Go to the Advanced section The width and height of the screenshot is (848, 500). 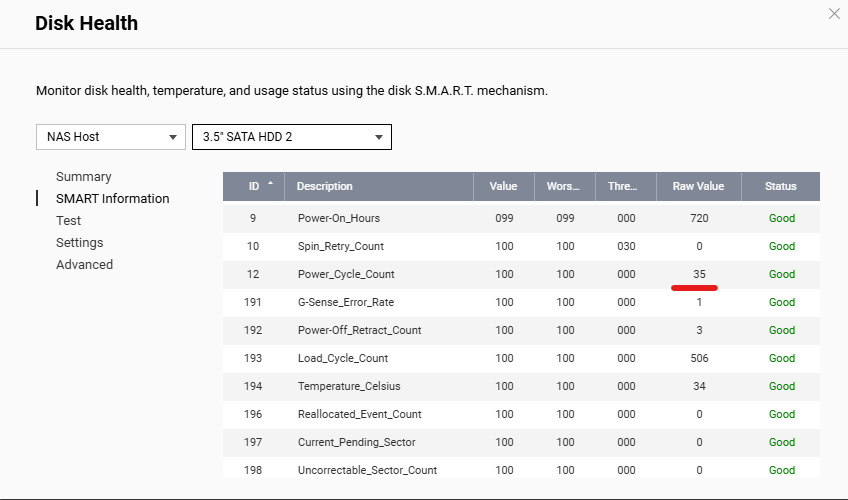(84, 265)
